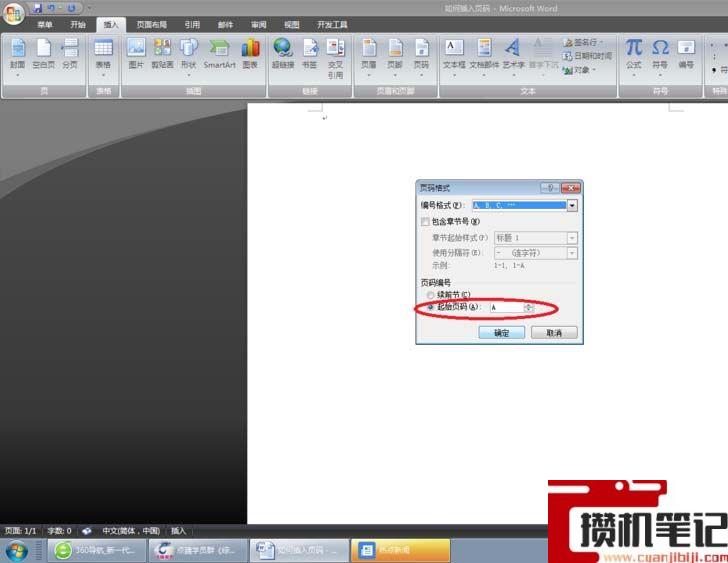Insert Date and Time (日期和时间)
728x563 pixels.
587,56
